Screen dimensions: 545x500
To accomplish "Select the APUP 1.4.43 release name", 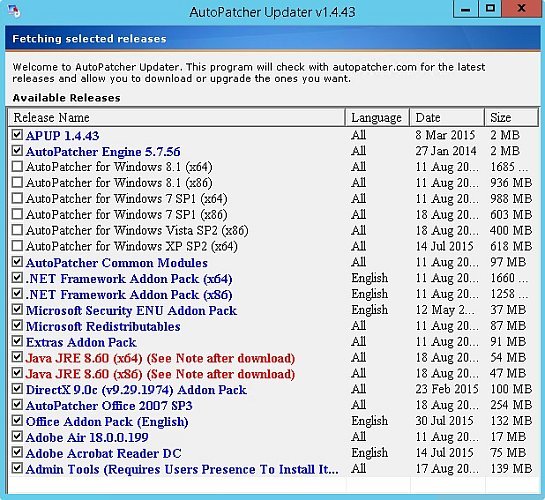I will 62,136.
